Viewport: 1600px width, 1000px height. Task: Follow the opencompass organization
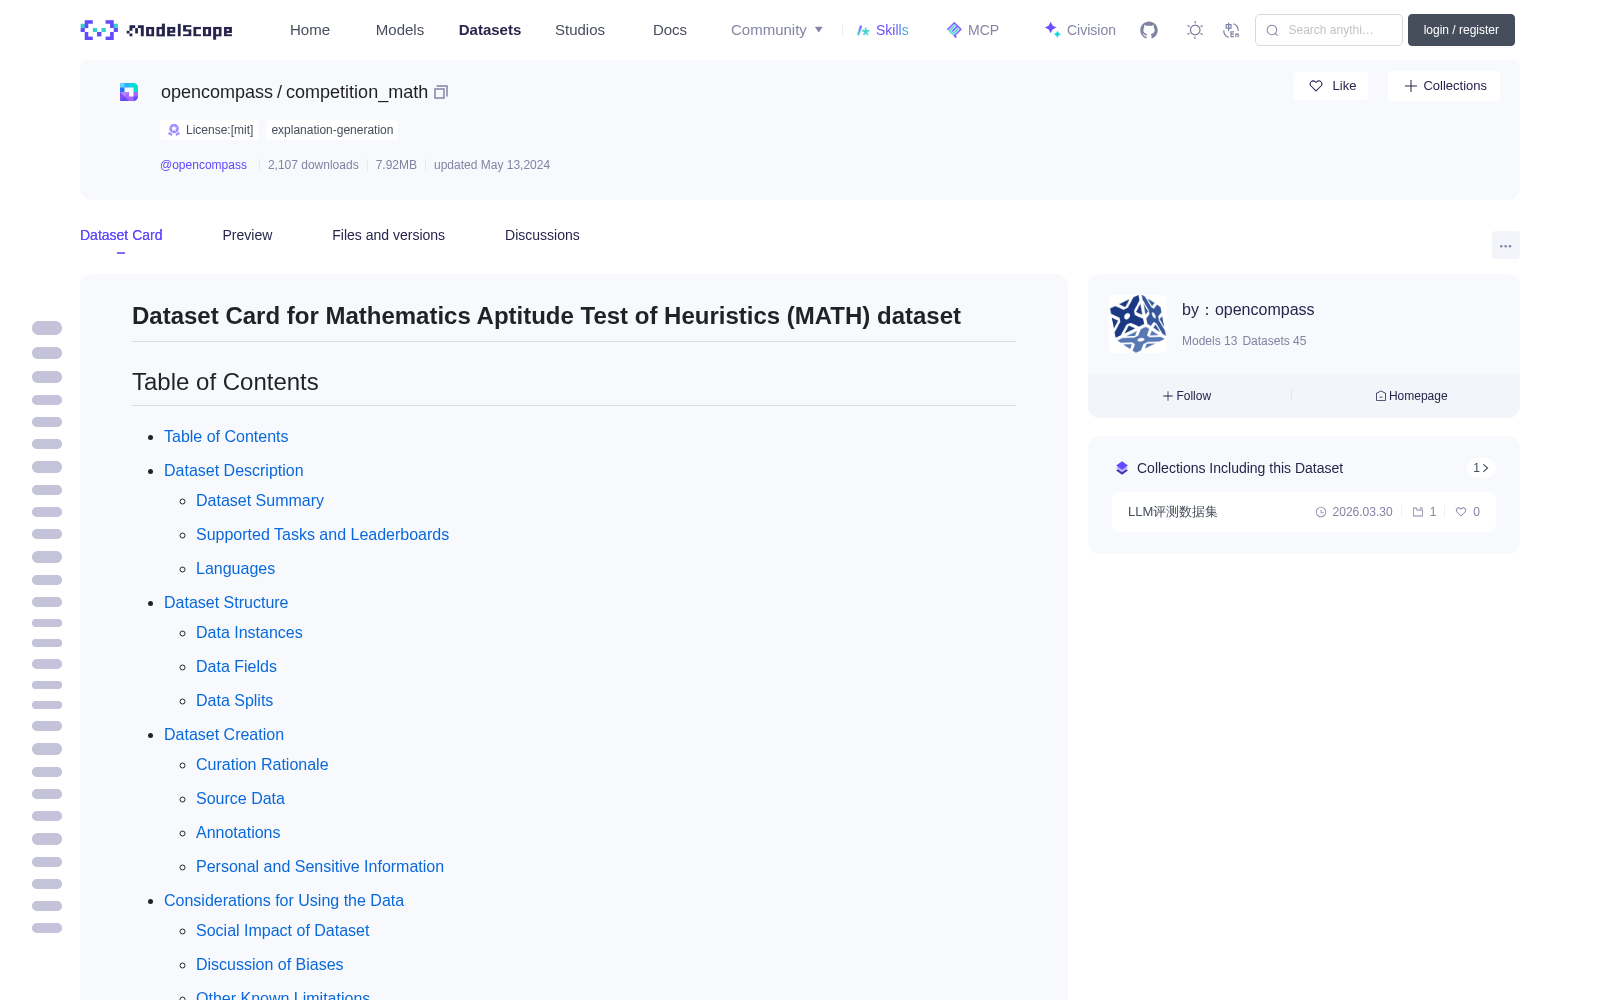(x=1187, y=396)
